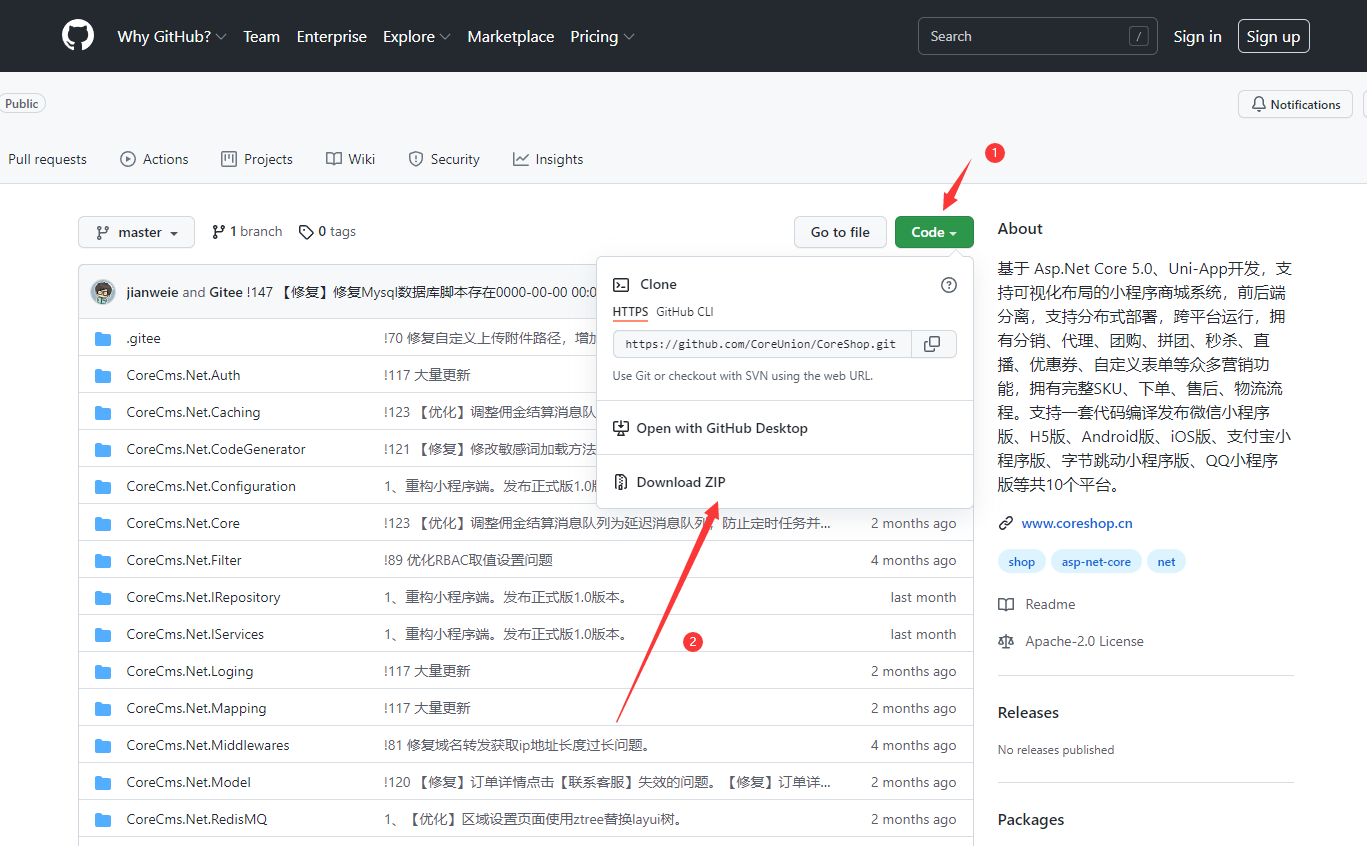Copy the clone URL with clipboard icon
1367x846 pixels.
click(932, 344)
